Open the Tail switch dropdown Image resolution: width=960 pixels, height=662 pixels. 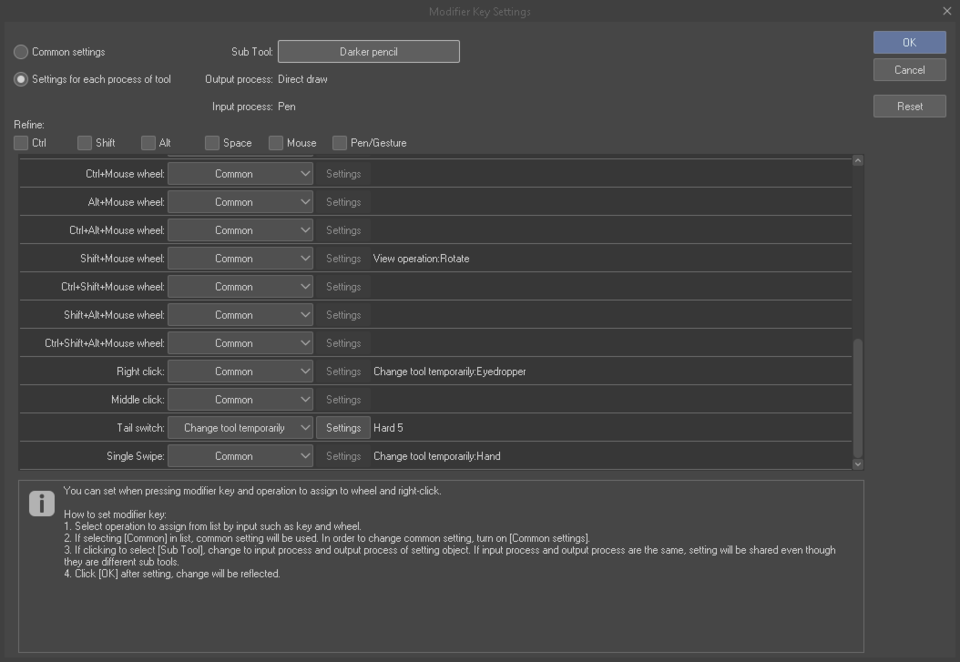tap(240, 427)
